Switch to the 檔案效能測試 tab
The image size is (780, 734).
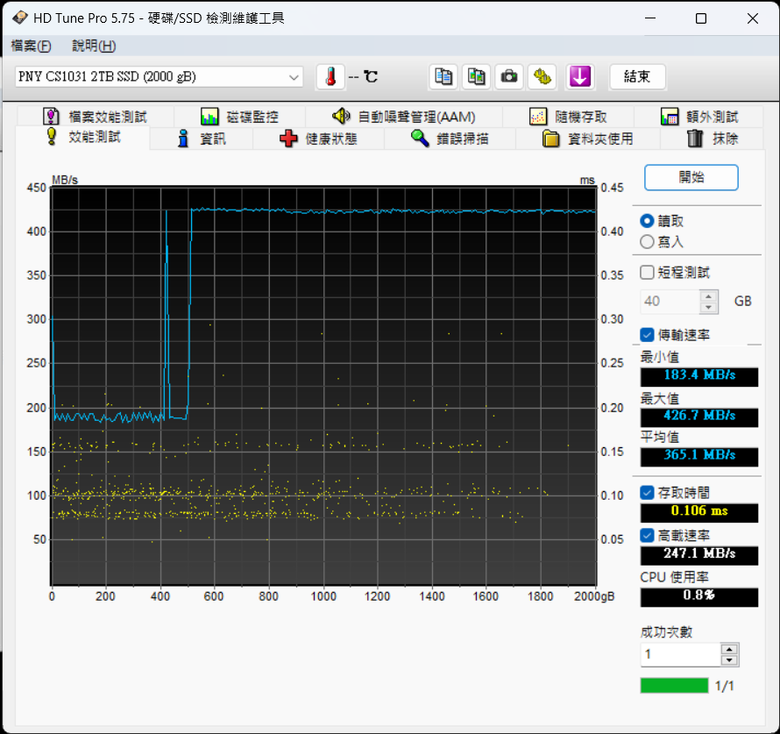[x=95, y=116]
